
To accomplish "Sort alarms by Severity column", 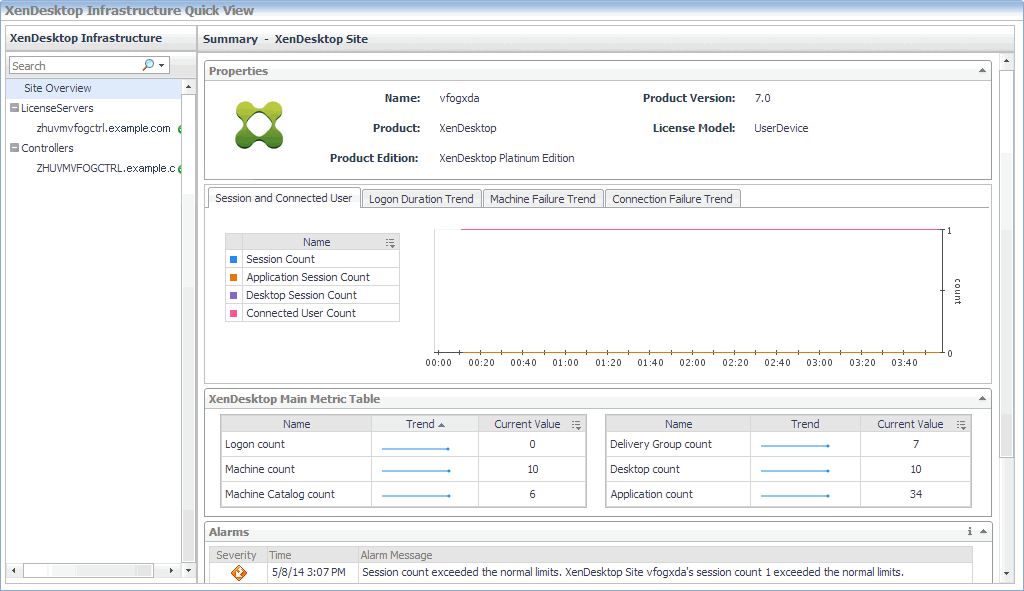I will click(236, 555).
